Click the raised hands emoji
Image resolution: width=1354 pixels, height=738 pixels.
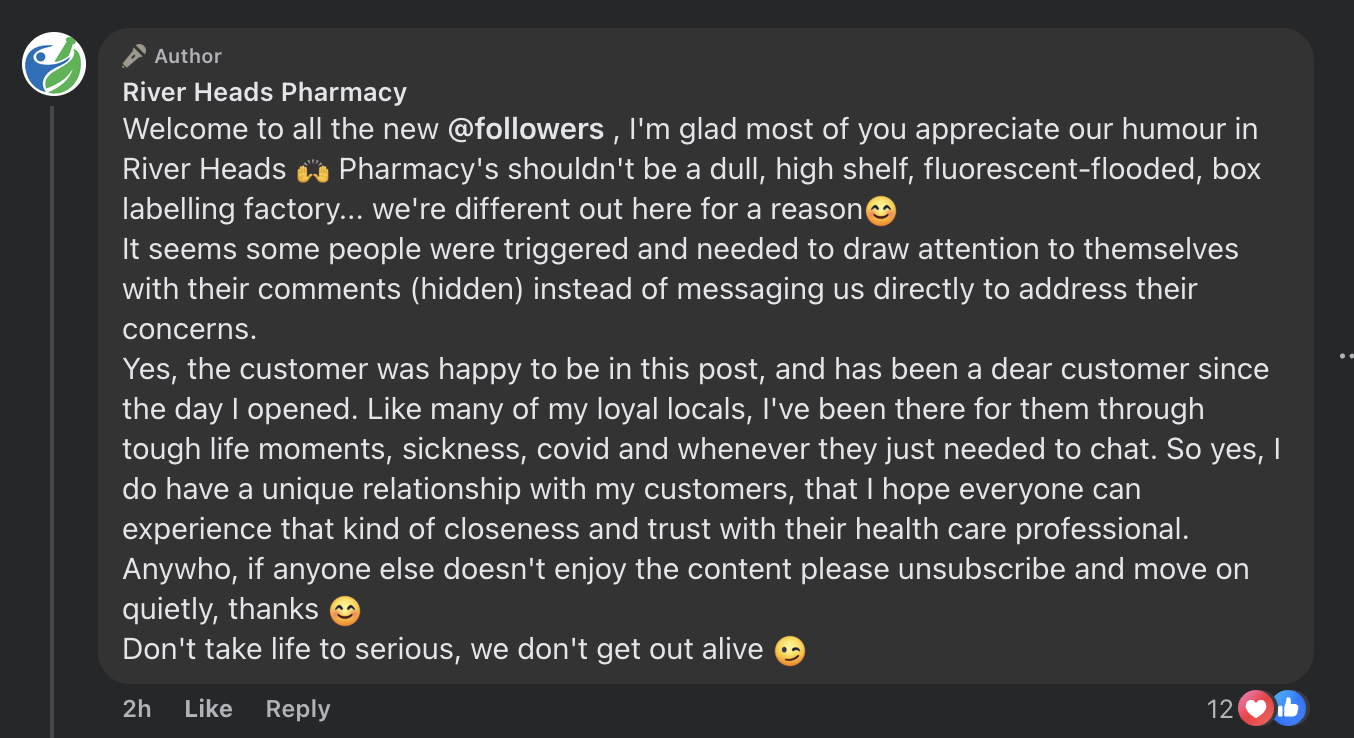tap(313, 170)
